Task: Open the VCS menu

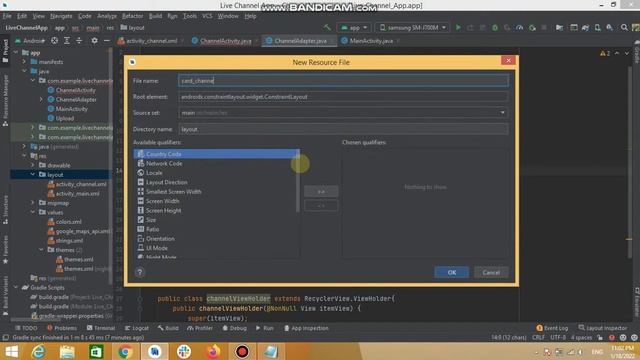Action: click(207, 16)
